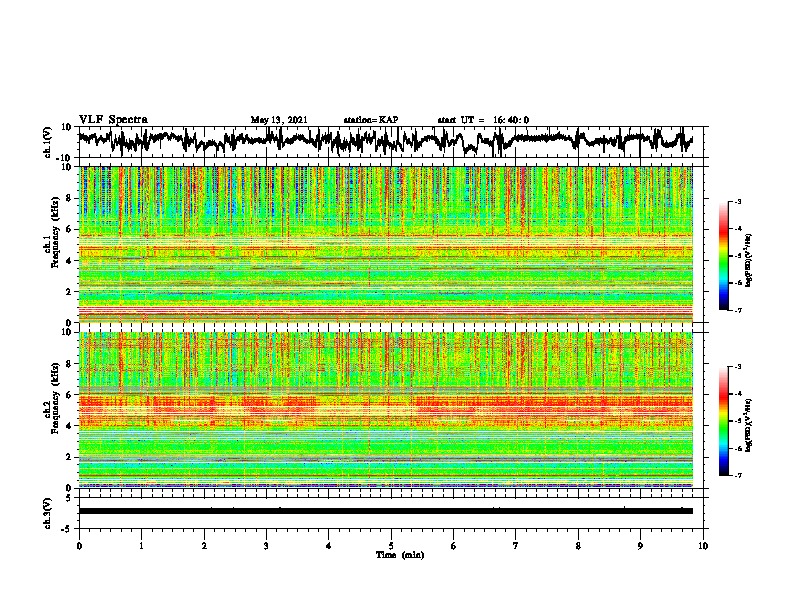The height and width of the screenshot is (612, 792).
Task: Click the 'May 13, 2021' date label
Action: point(279,120)
